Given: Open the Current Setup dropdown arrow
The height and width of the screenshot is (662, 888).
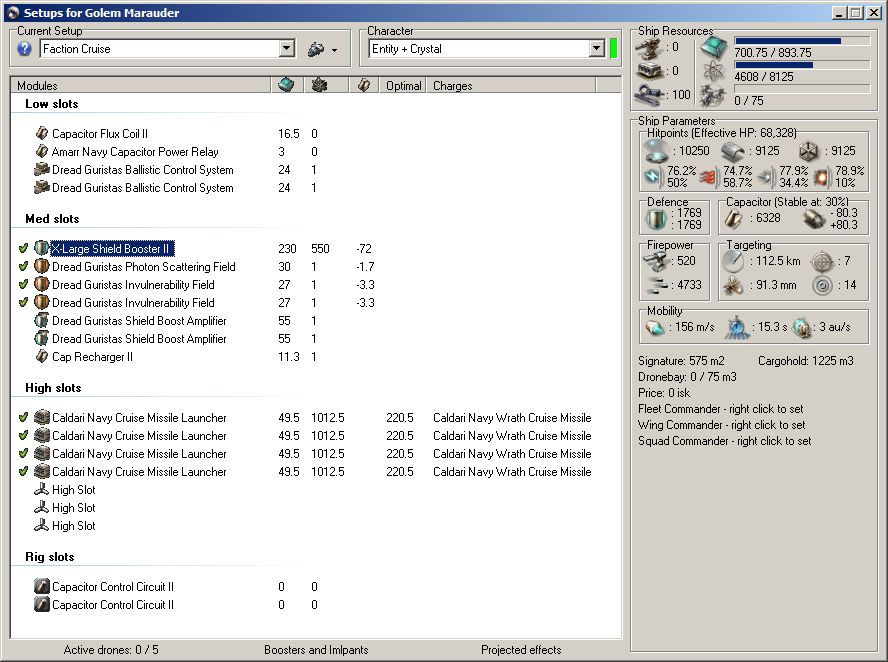Looking at the screenshot, I should 287,49.
